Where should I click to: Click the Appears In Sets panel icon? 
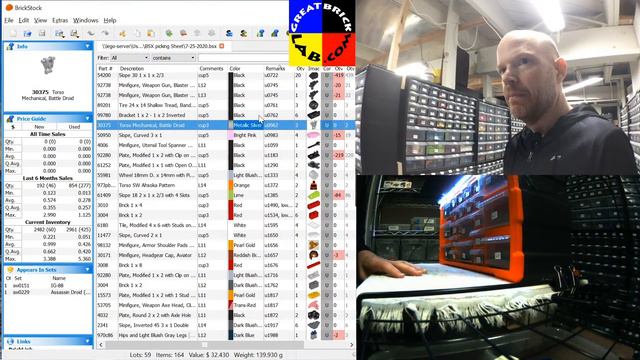(10, 270)
